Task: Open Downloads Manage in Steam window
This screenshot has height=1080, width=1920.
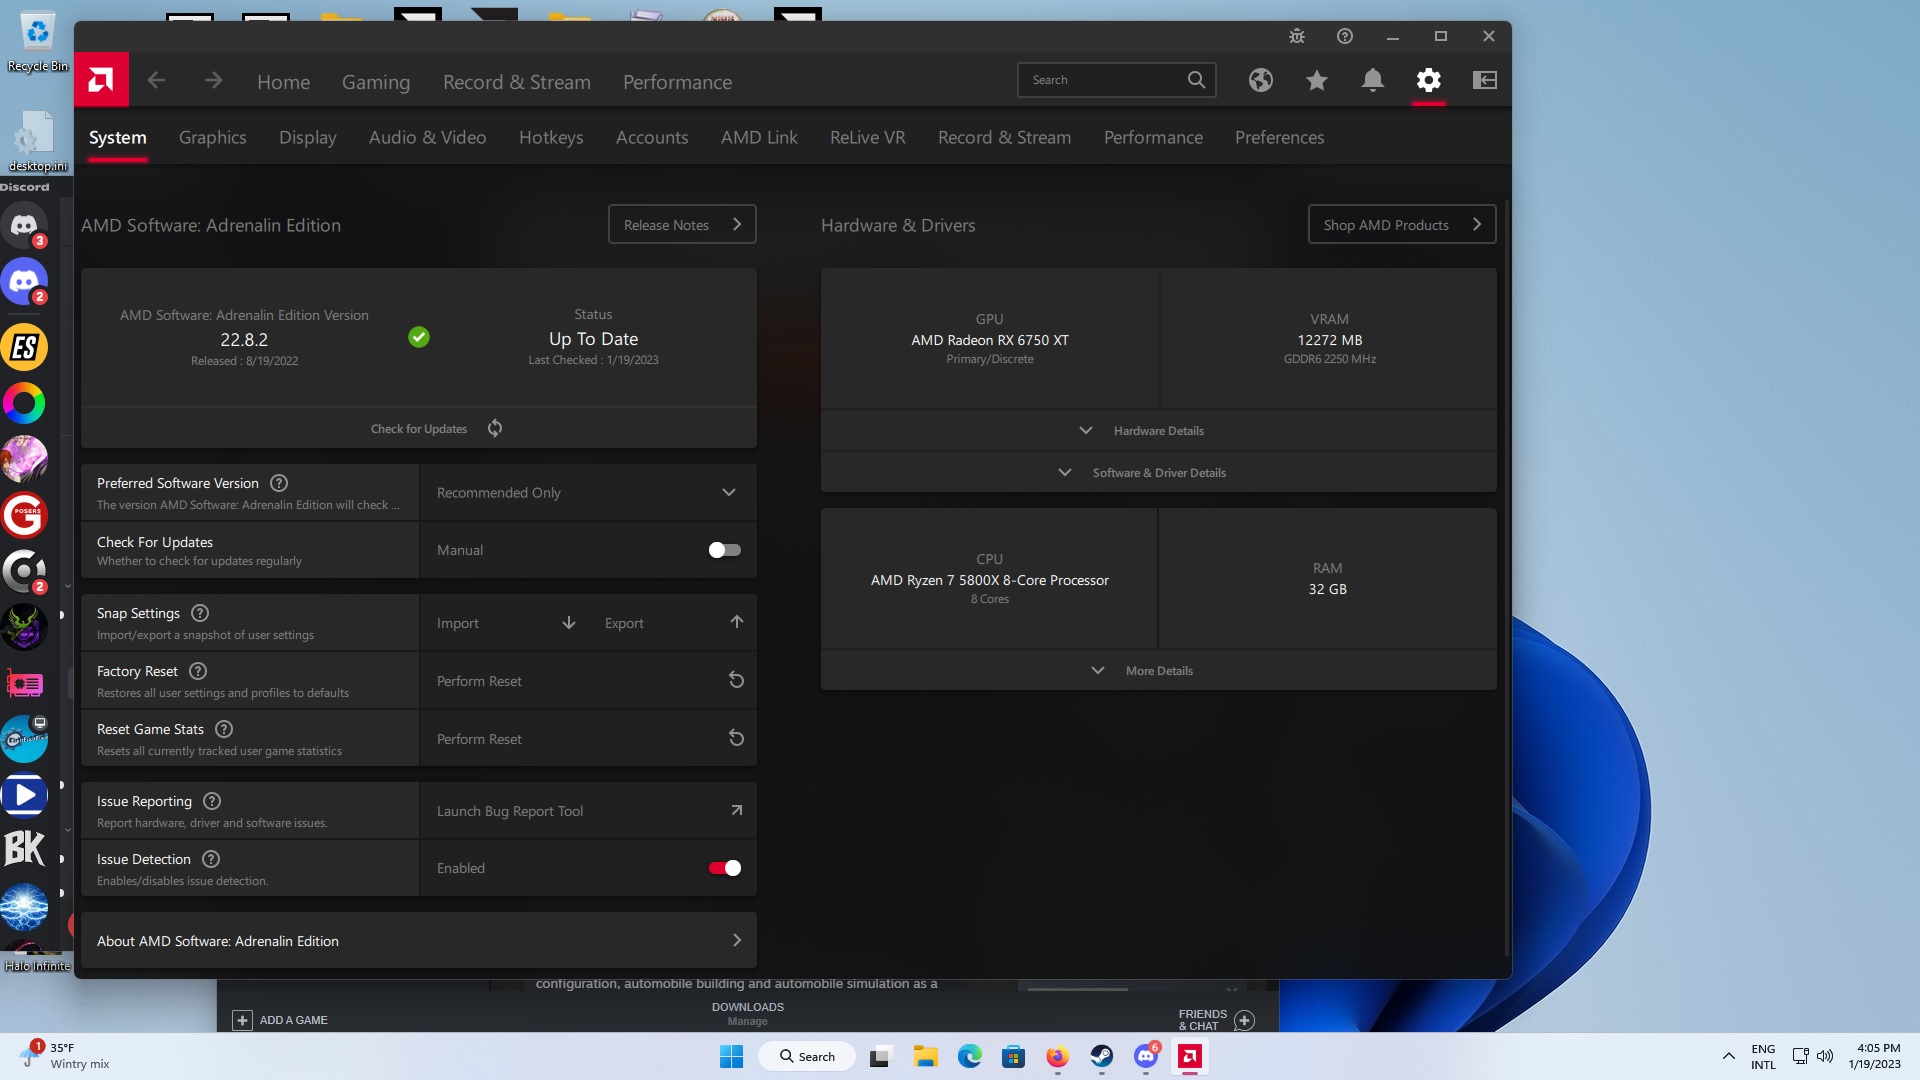Action: click(747, 1013)
